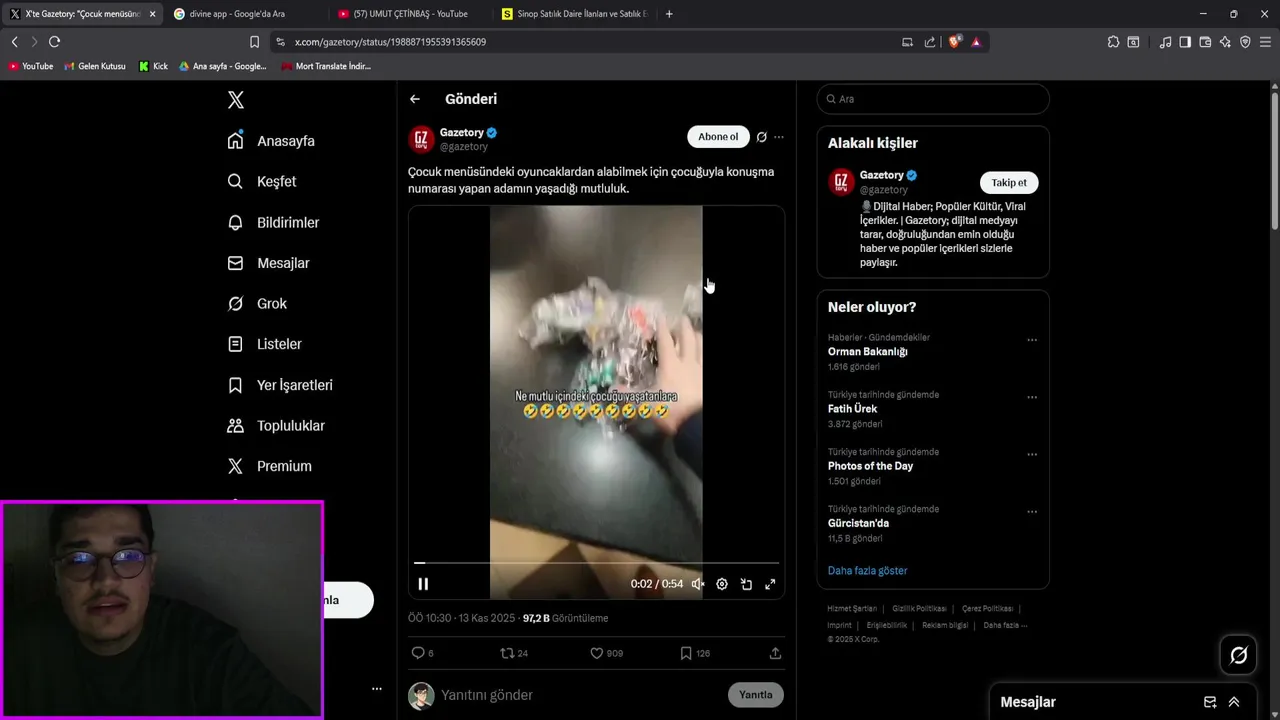Screen dimensions: 1280x720
Task: Reload the page
Action: tap(54, 42)
